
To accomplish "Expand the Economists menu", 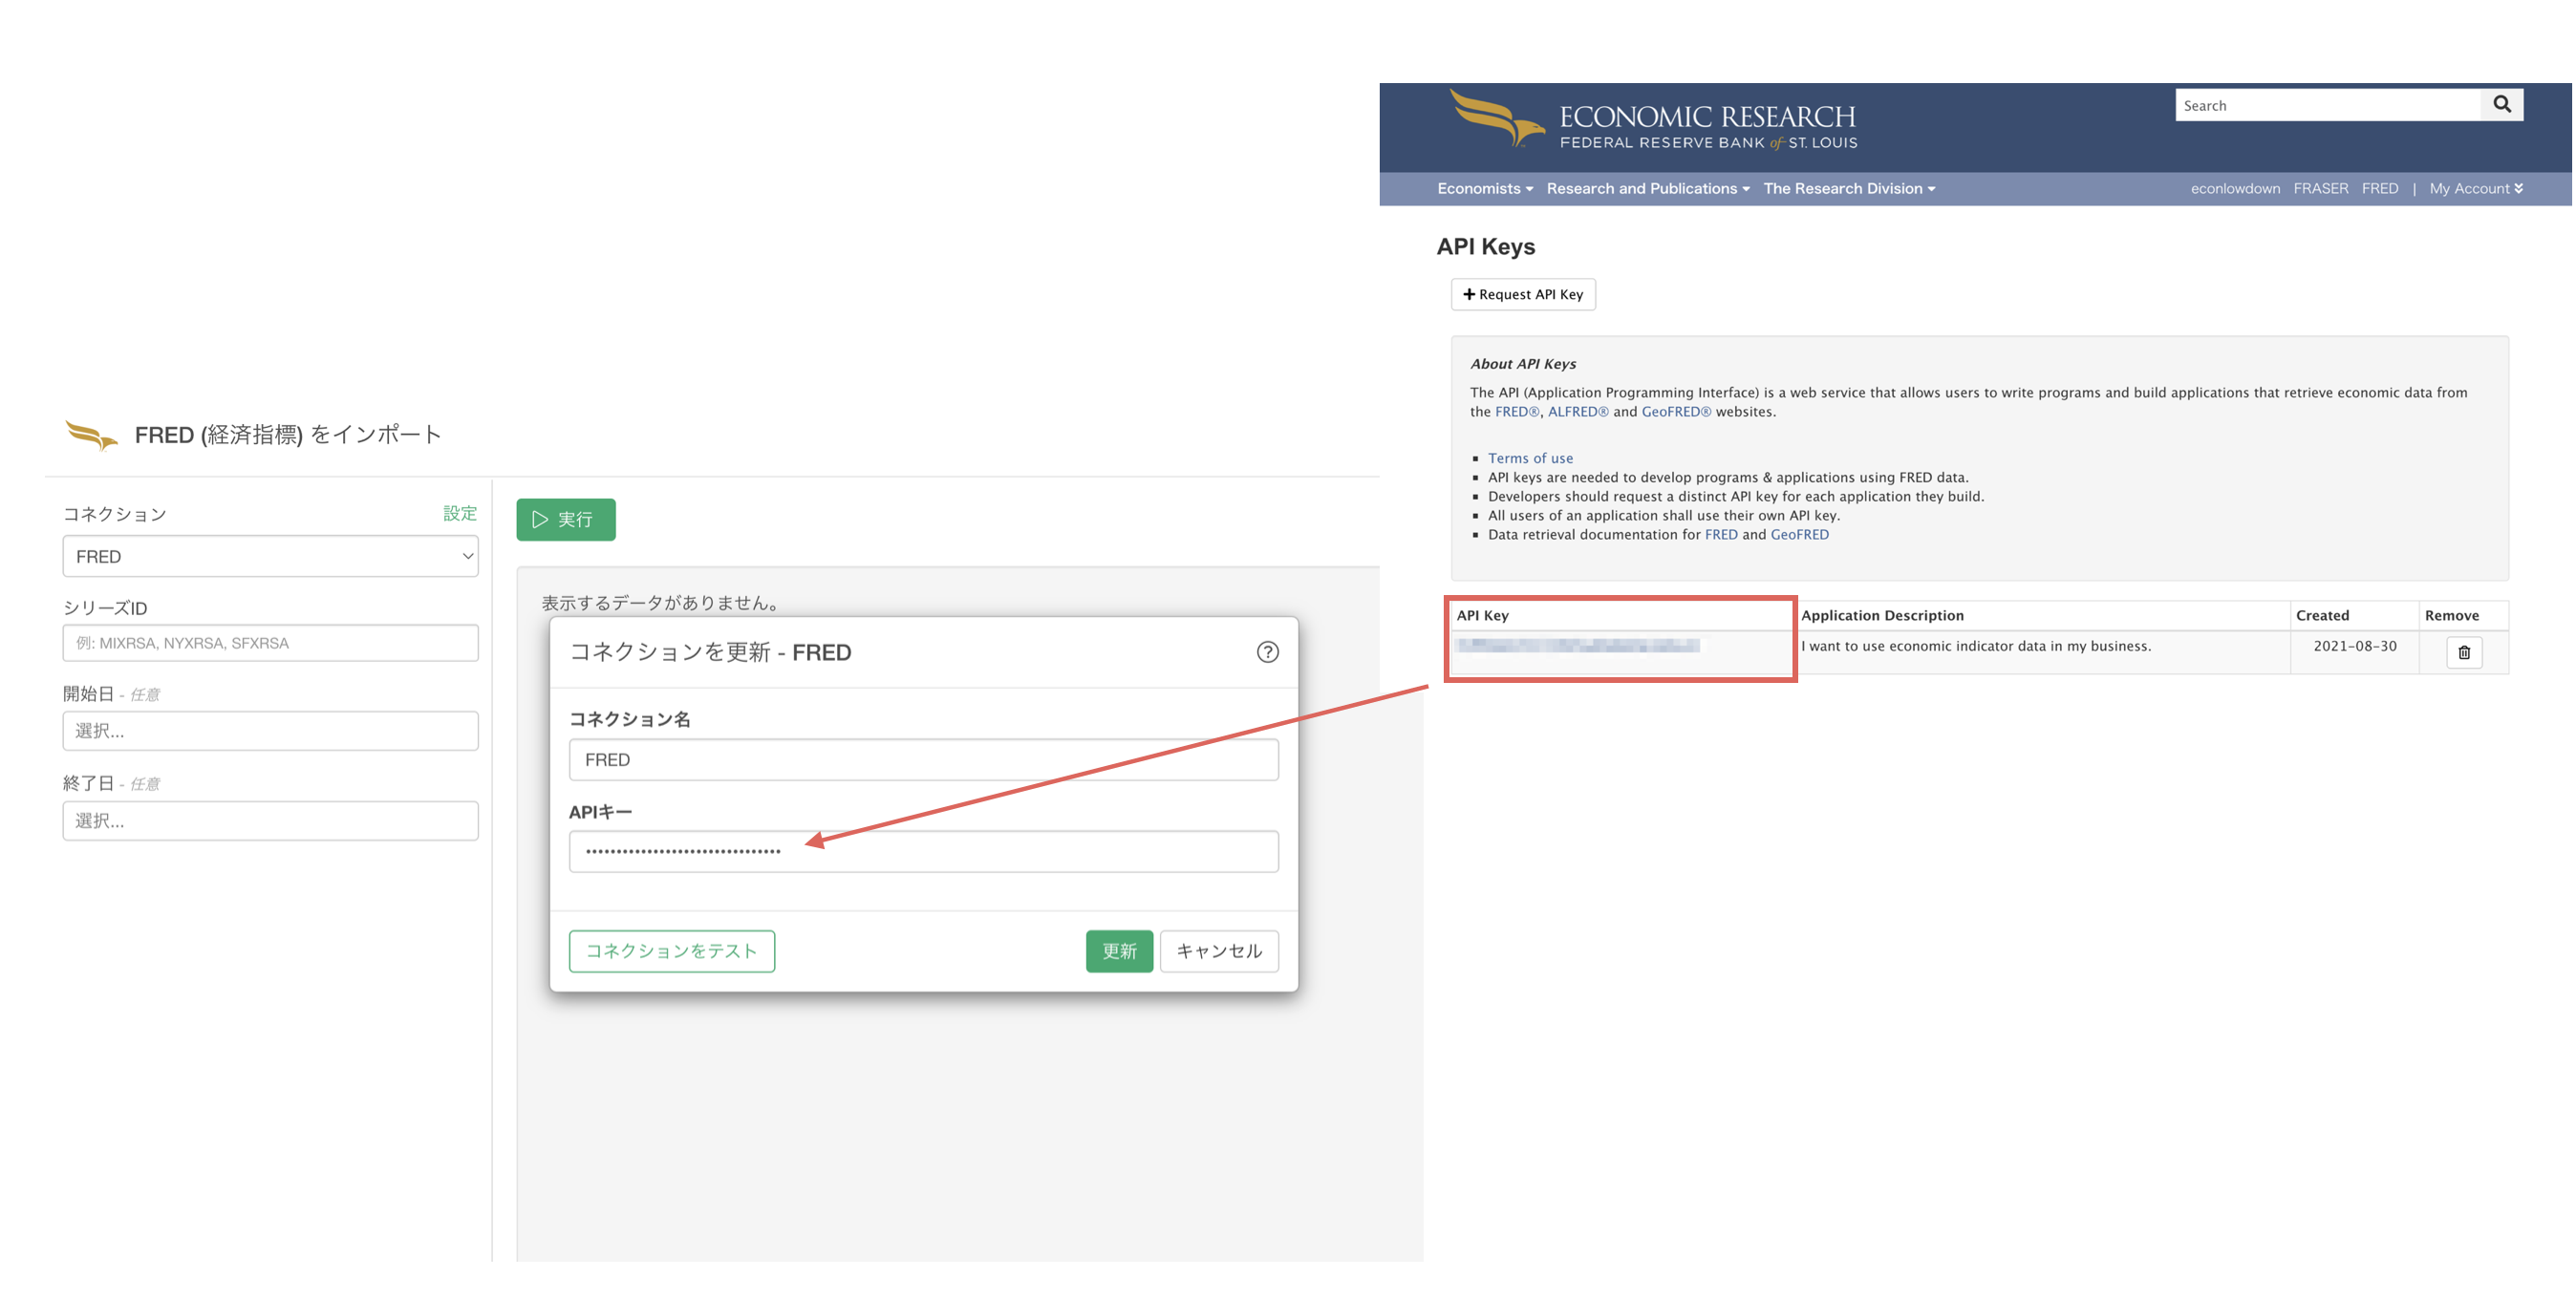I will click(x=1484, y=188).
